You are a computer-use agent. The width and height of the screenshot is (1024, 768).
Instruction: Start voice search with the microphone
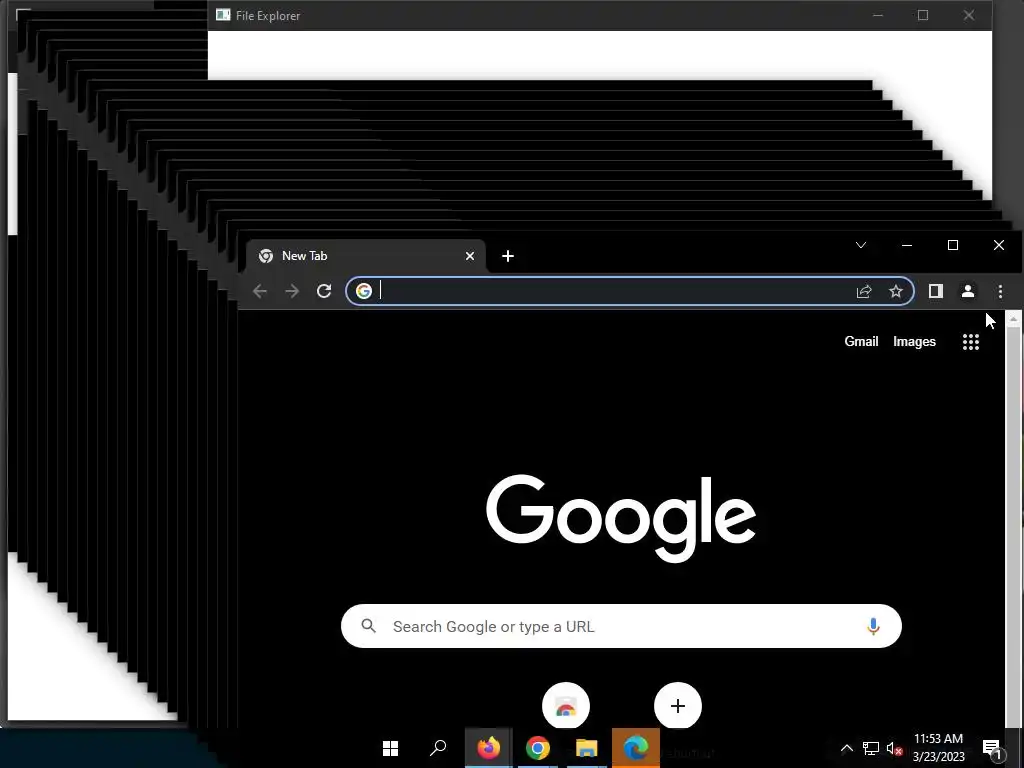pyautogui.click(x=873, y=626)
